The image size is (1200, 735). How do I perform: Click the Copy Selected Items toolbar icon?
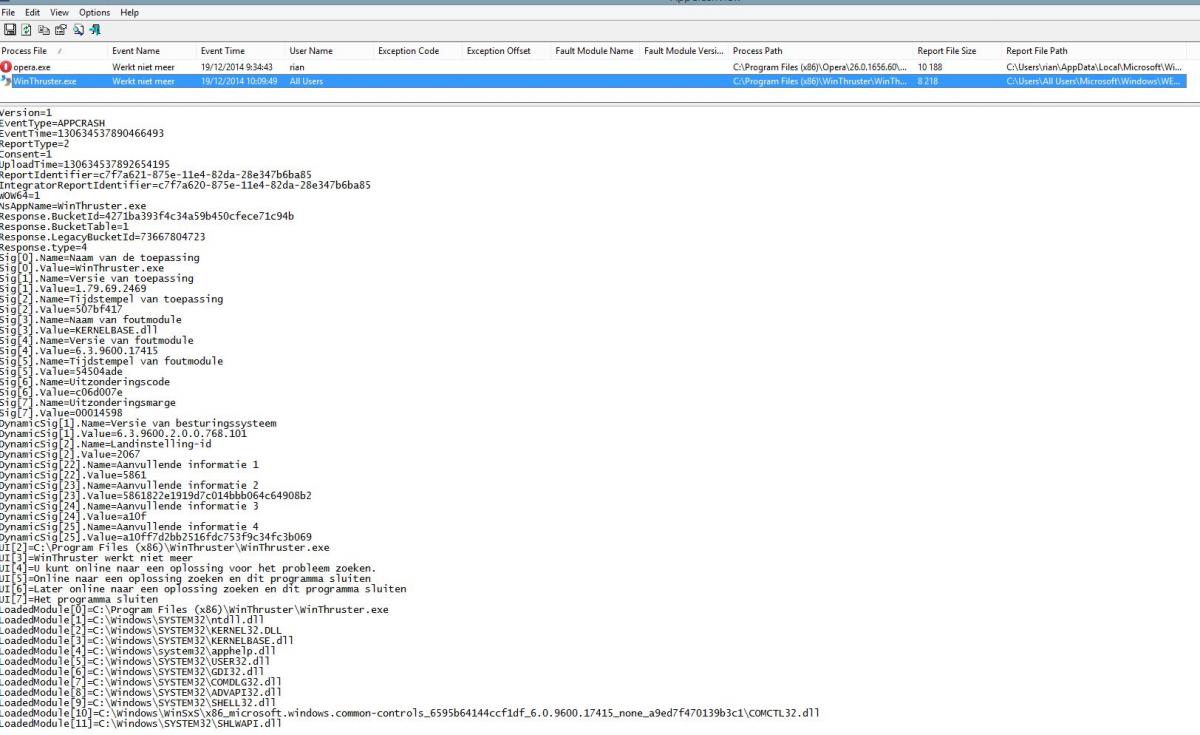click(43, 30)
